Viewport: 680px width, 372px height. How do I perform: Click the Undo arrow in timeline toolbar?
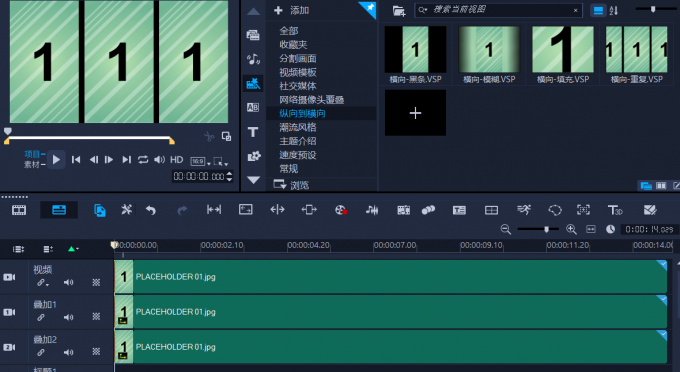[150, 210]
